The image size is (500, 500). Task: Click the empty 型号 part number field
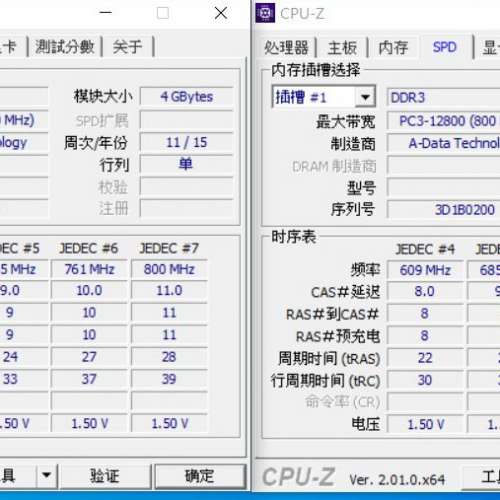pyautogui.click(x=443, y=188)
